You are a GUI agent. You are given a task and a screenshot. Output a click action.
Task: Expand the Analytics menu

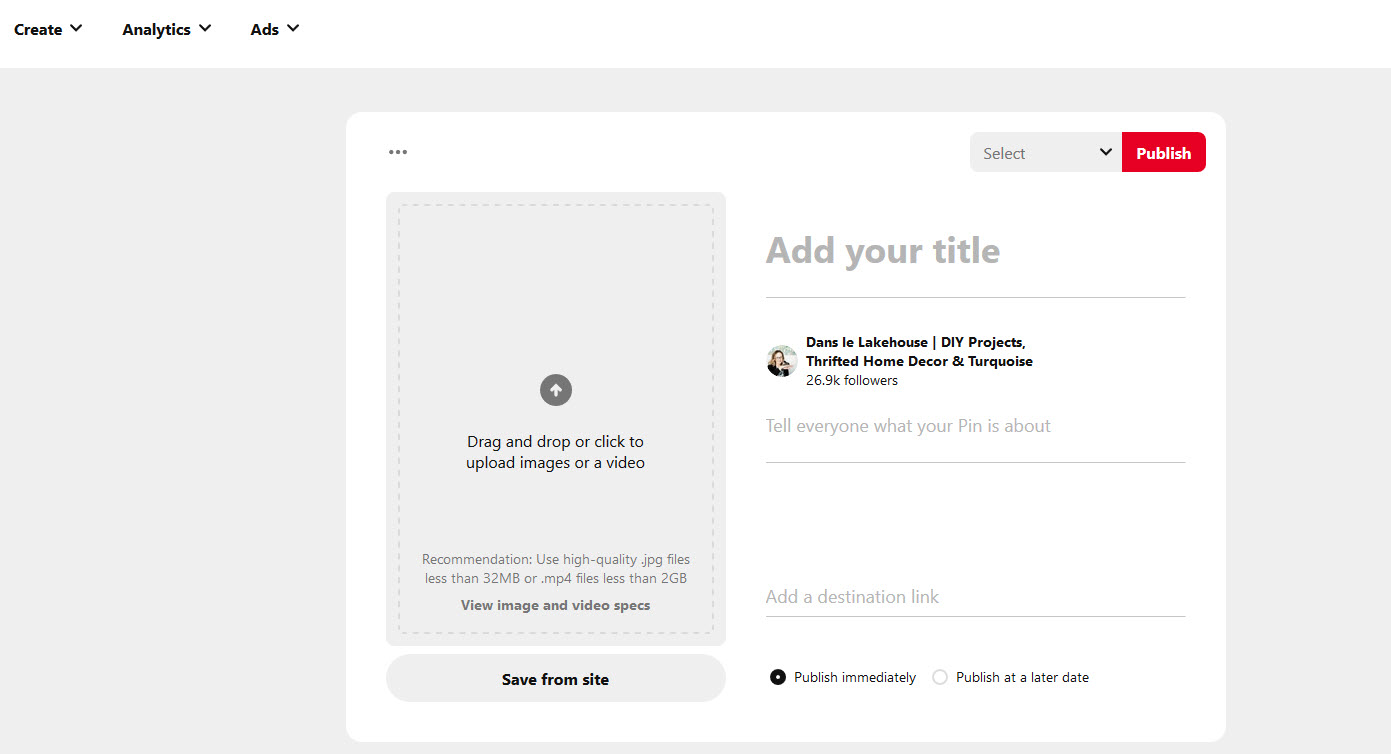tap(166, 29)
